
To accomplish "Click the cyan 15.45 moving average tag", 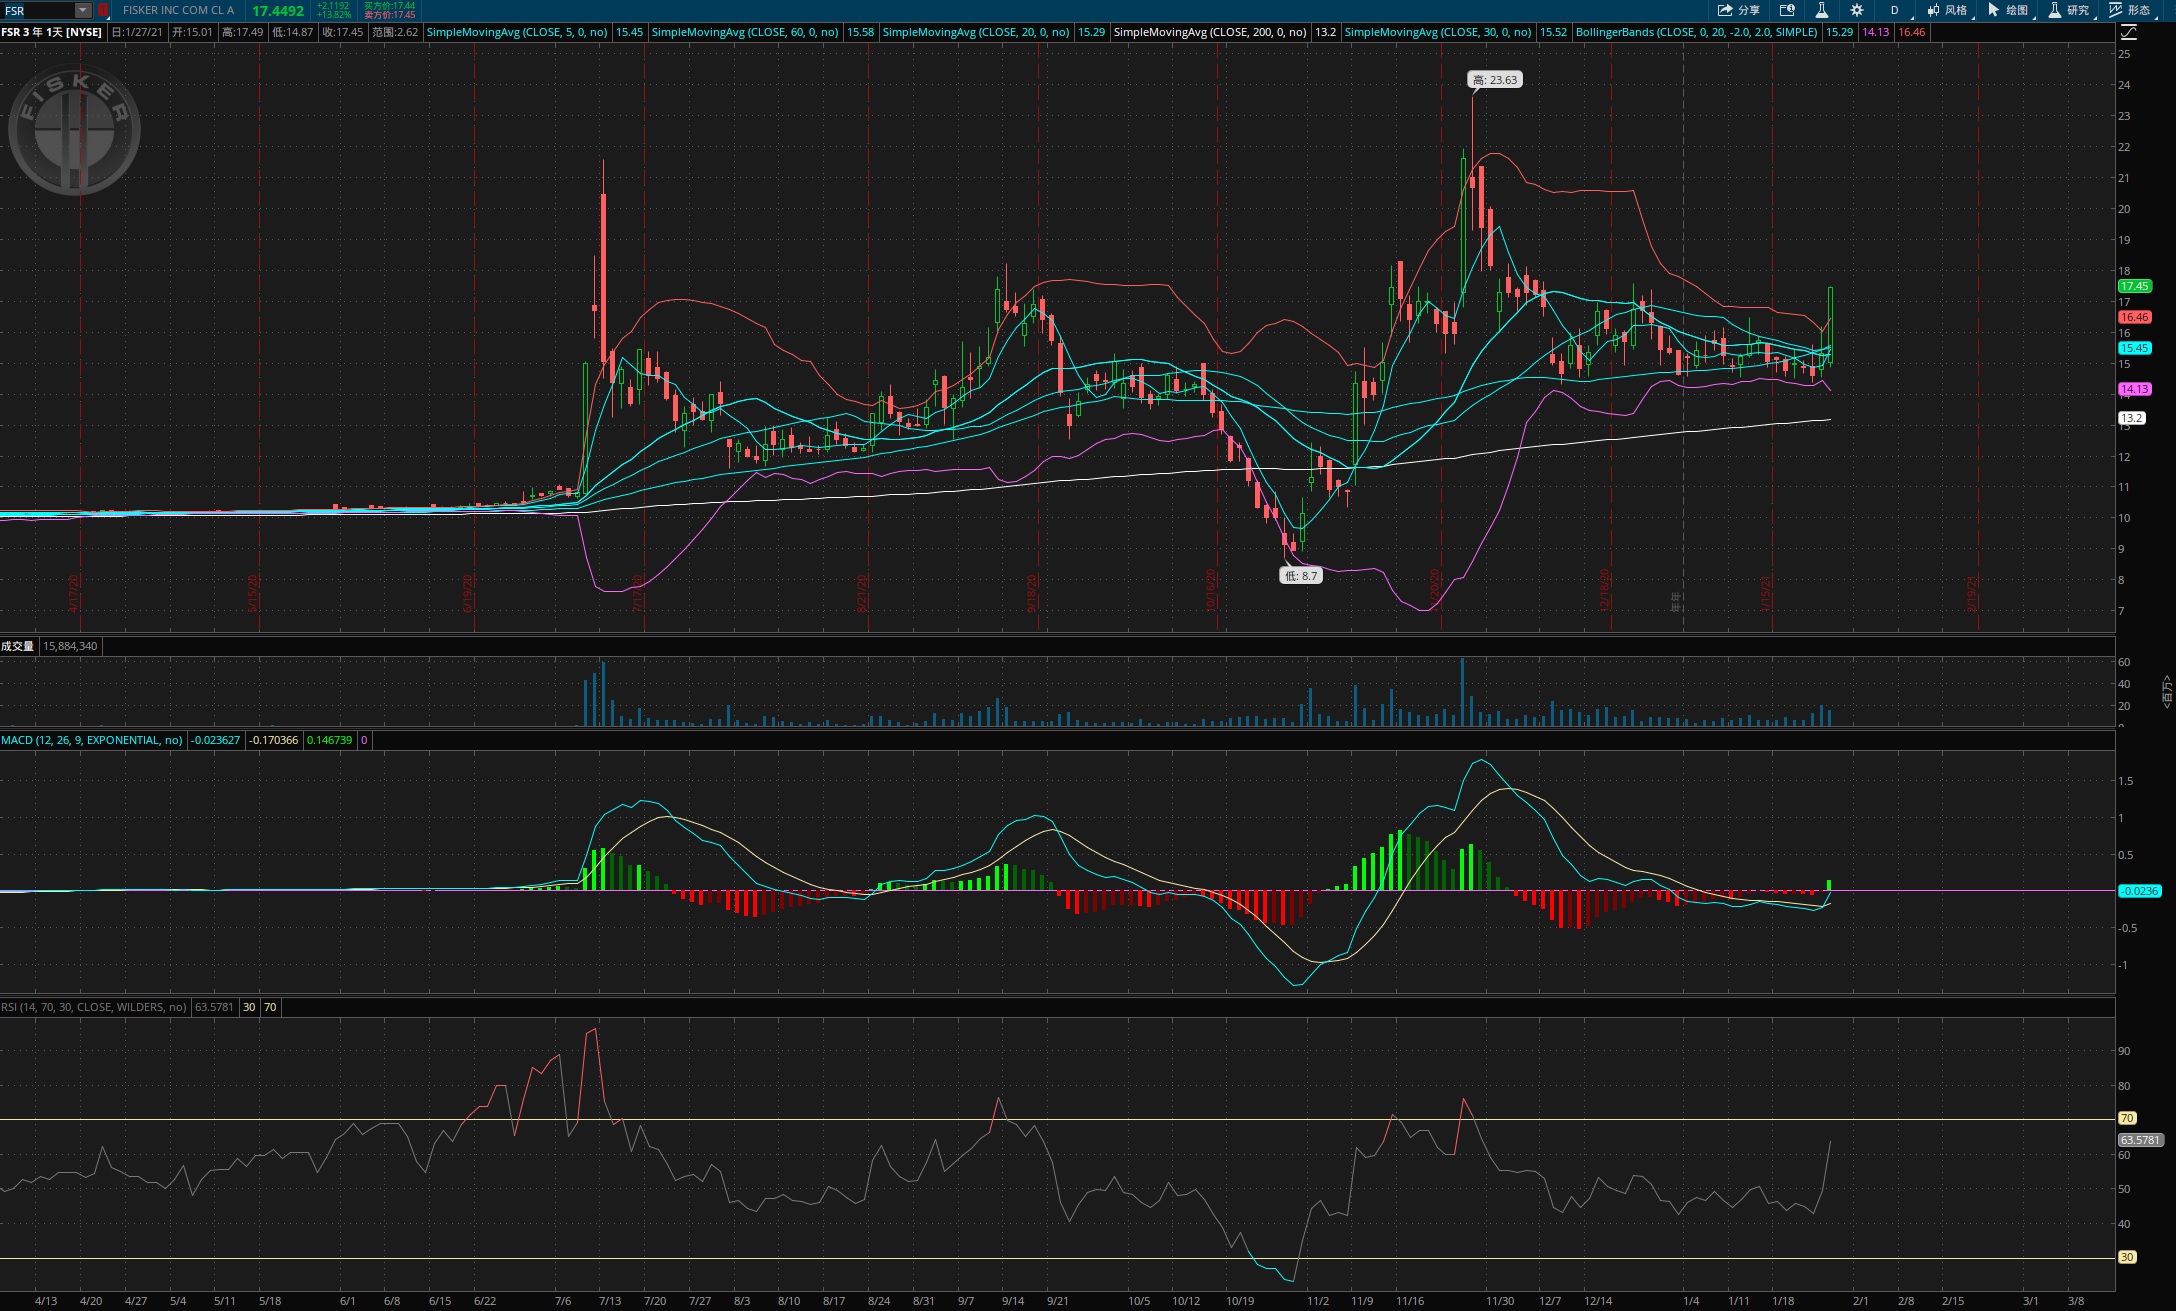I will coord(2134,348).
